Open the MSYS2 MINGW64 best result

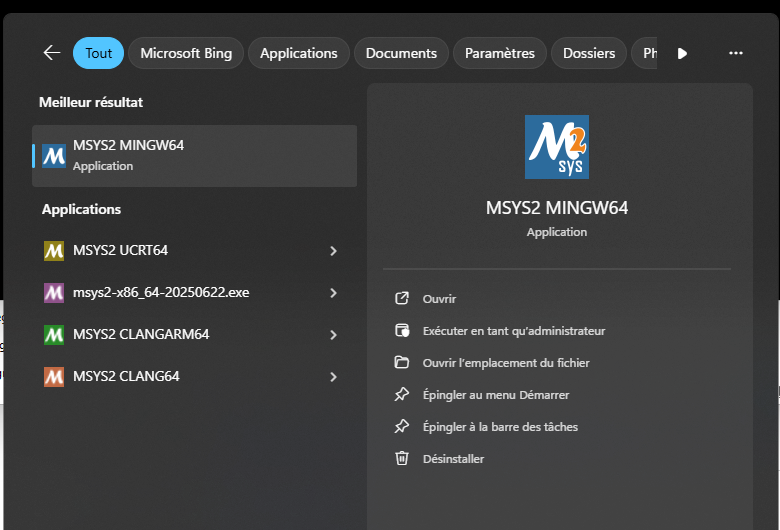point(195,156)
